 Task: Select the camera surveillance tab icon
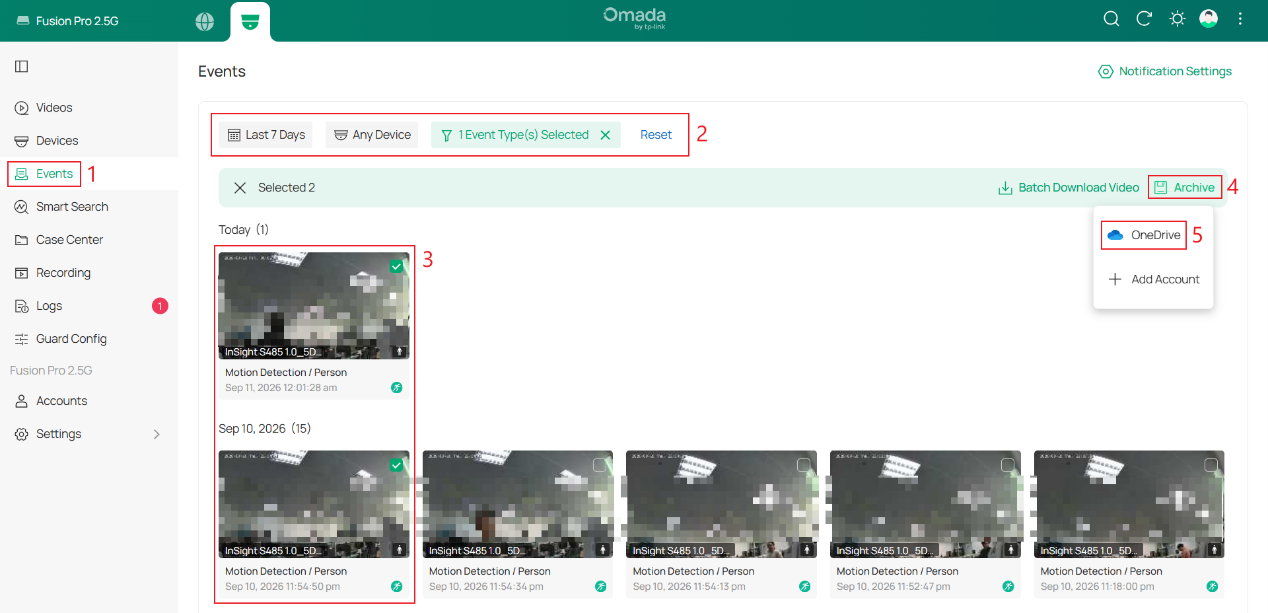point(250,21)
